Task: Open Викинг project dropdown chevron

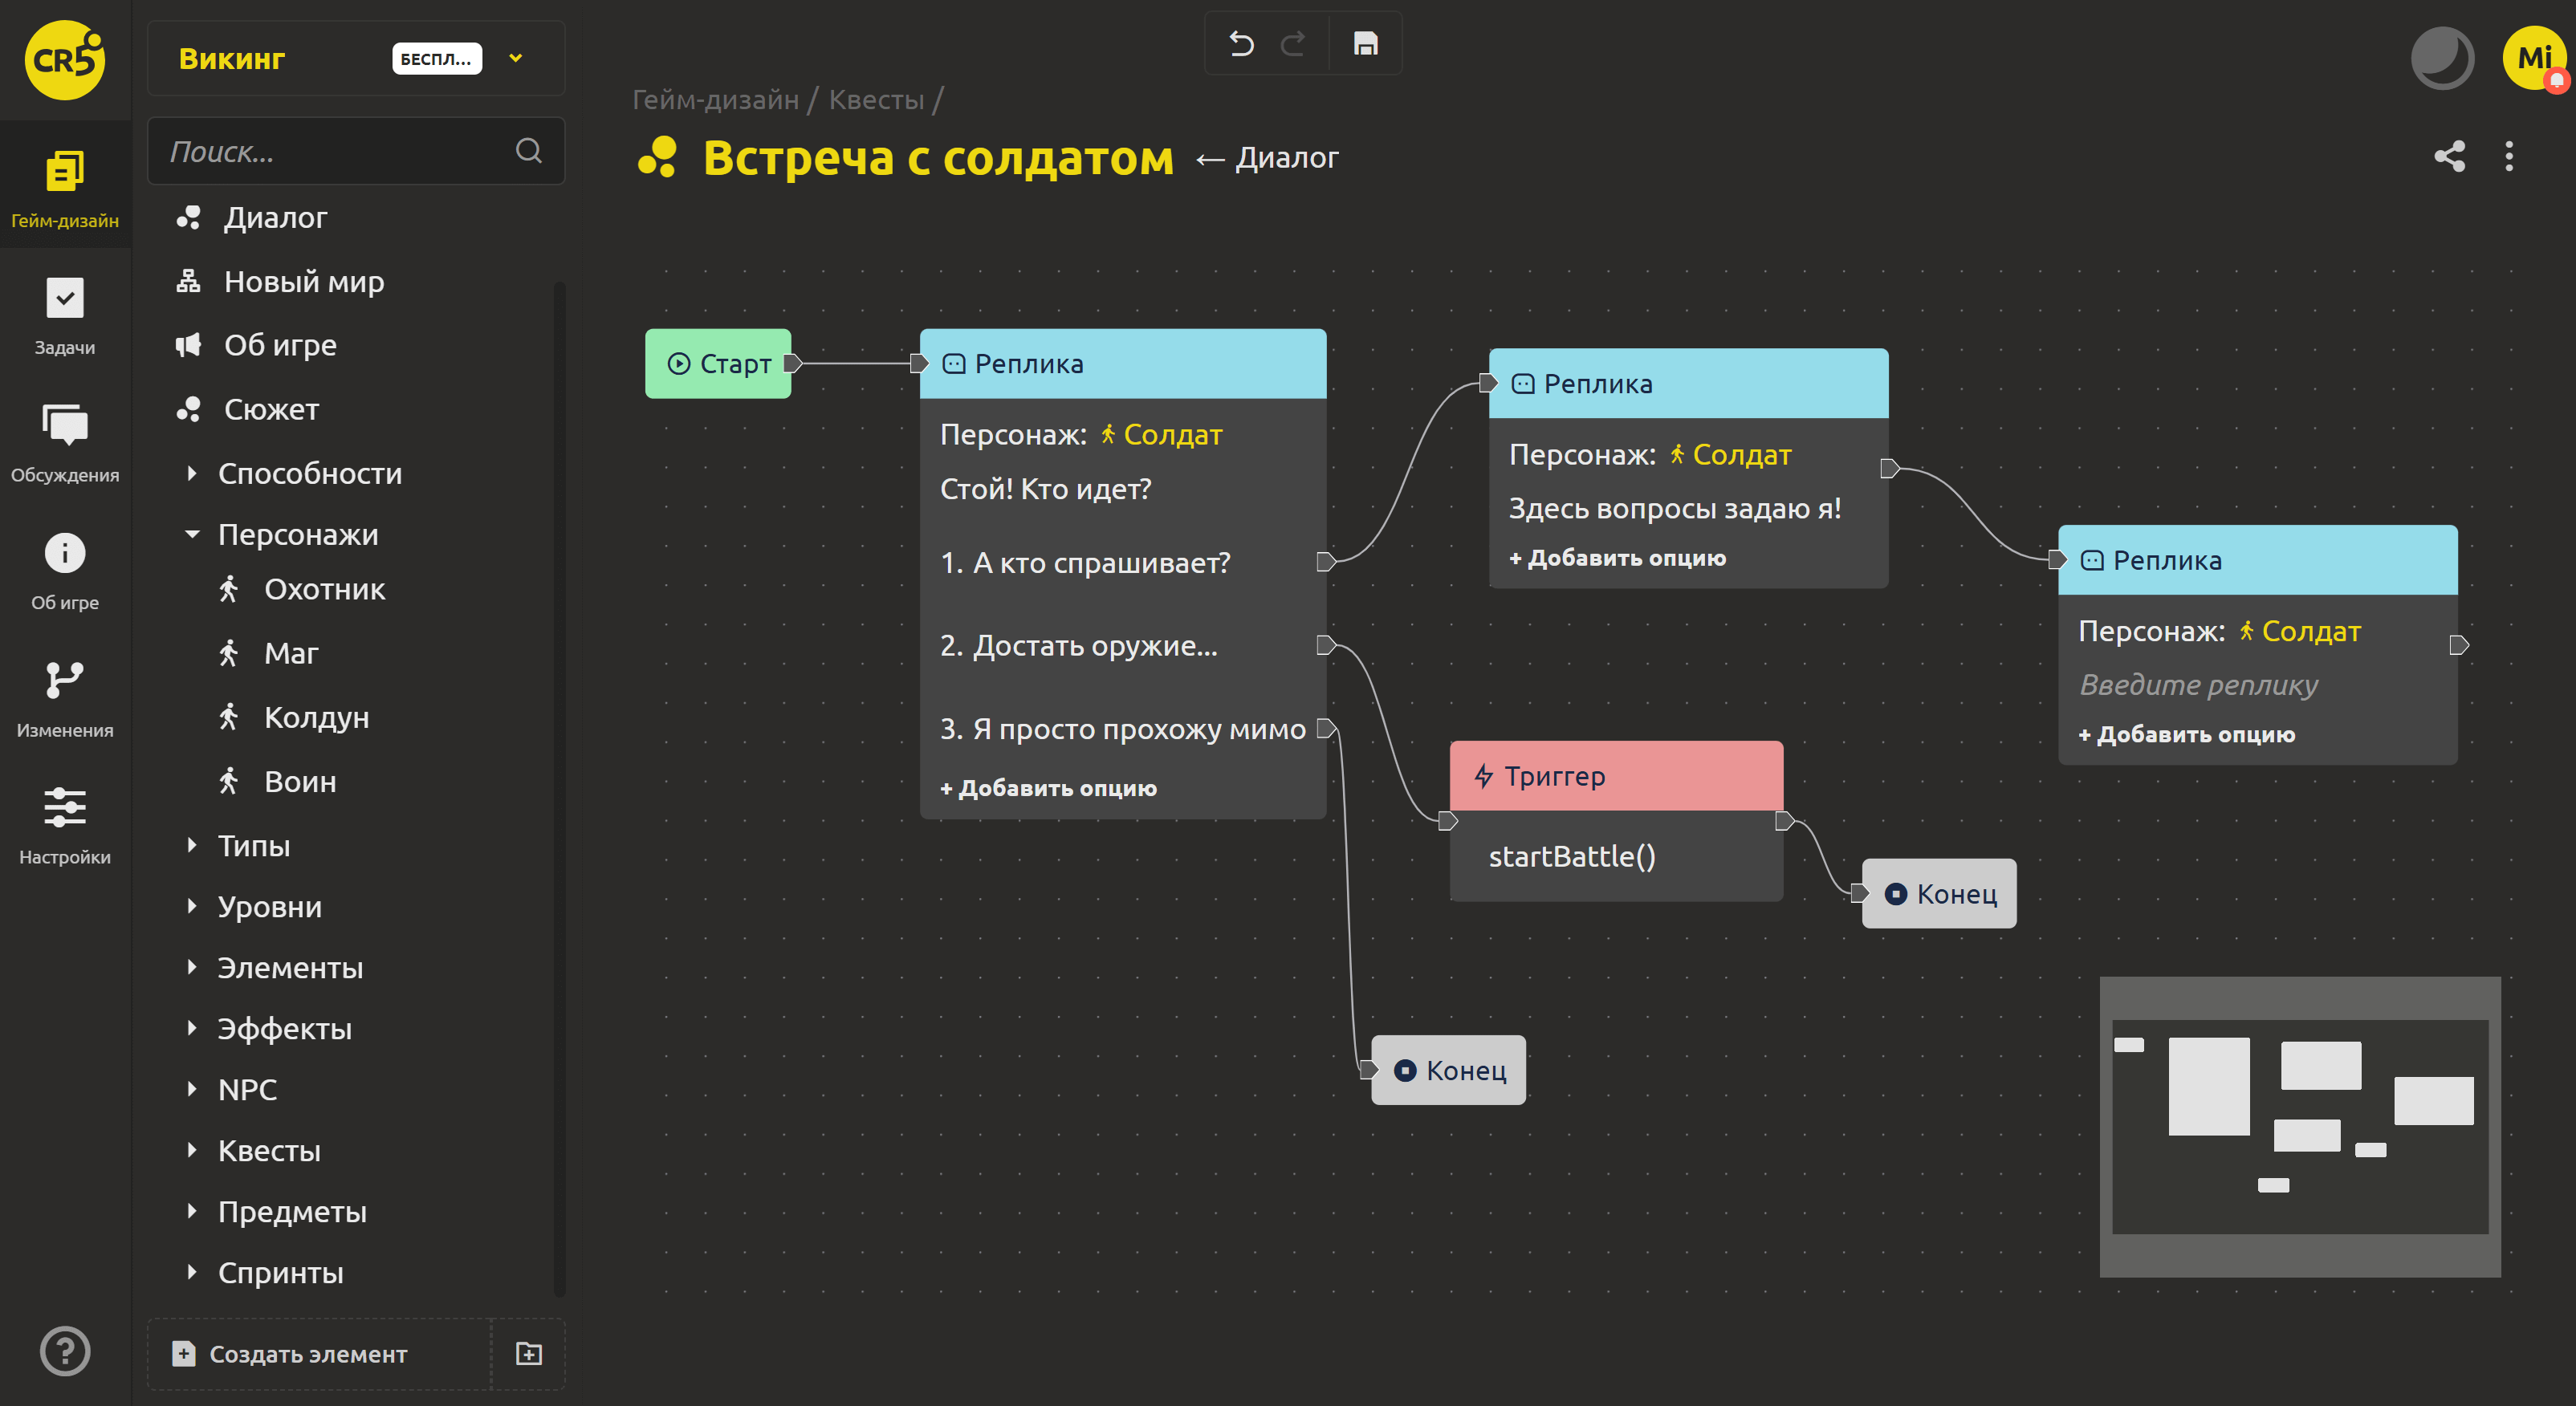Action: [x=516, y=58]
